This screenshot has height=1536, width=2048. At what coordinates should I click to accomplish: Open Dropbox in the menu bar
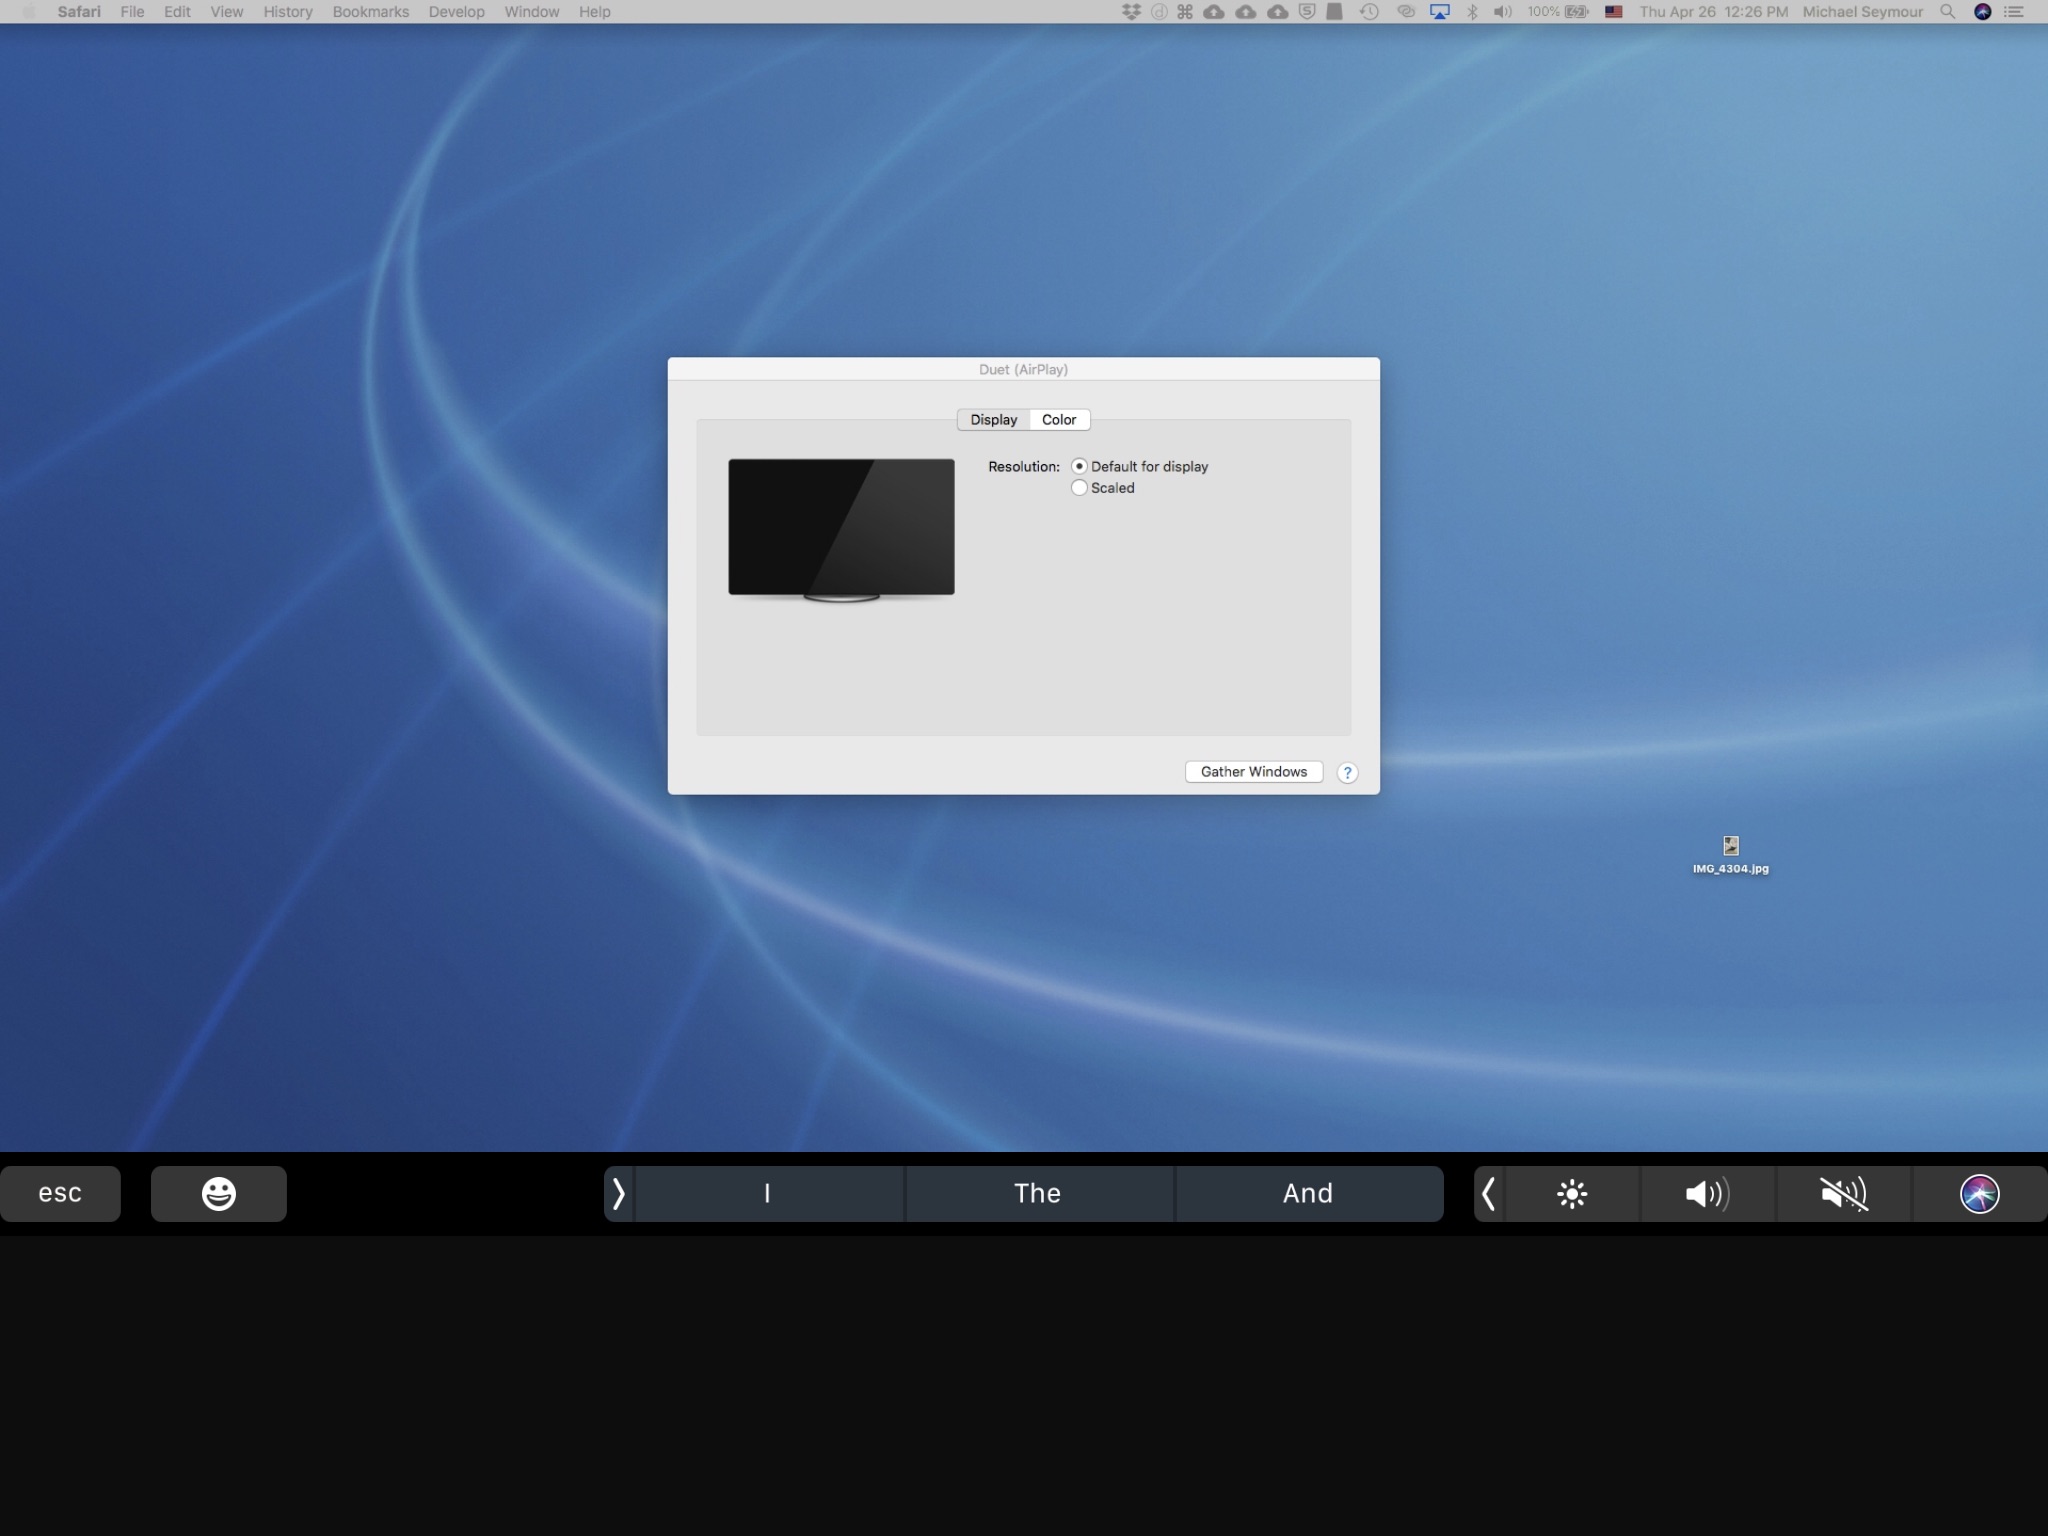click(x=1131, y=12)
